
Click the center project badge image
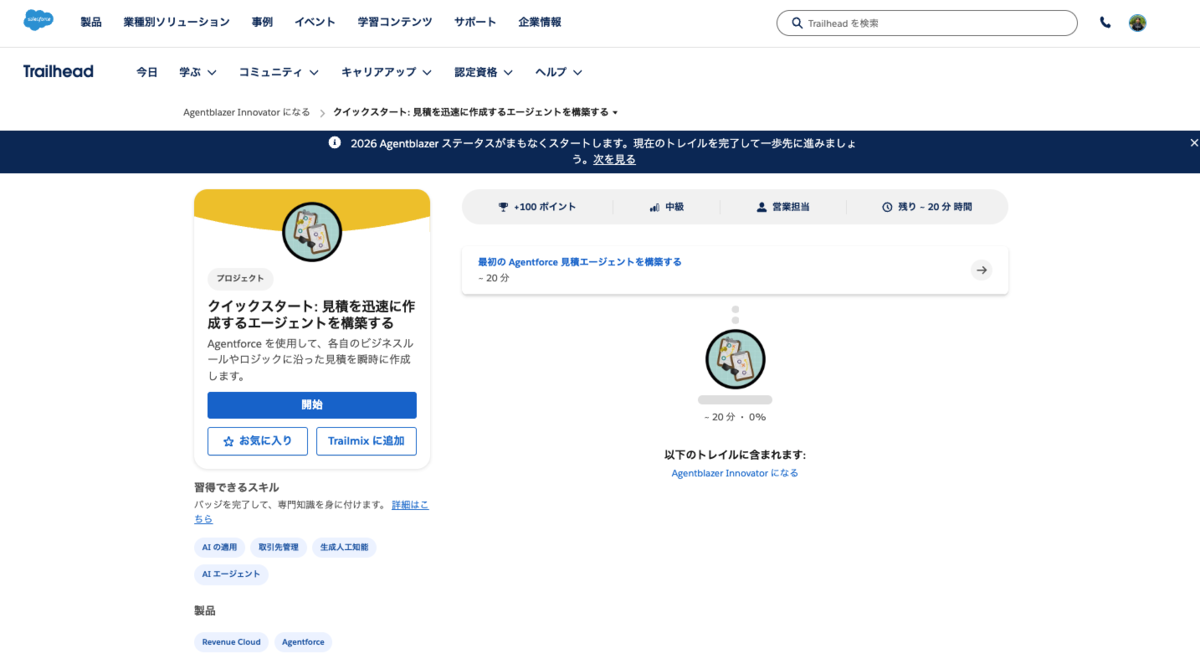(x=735, y=359)
